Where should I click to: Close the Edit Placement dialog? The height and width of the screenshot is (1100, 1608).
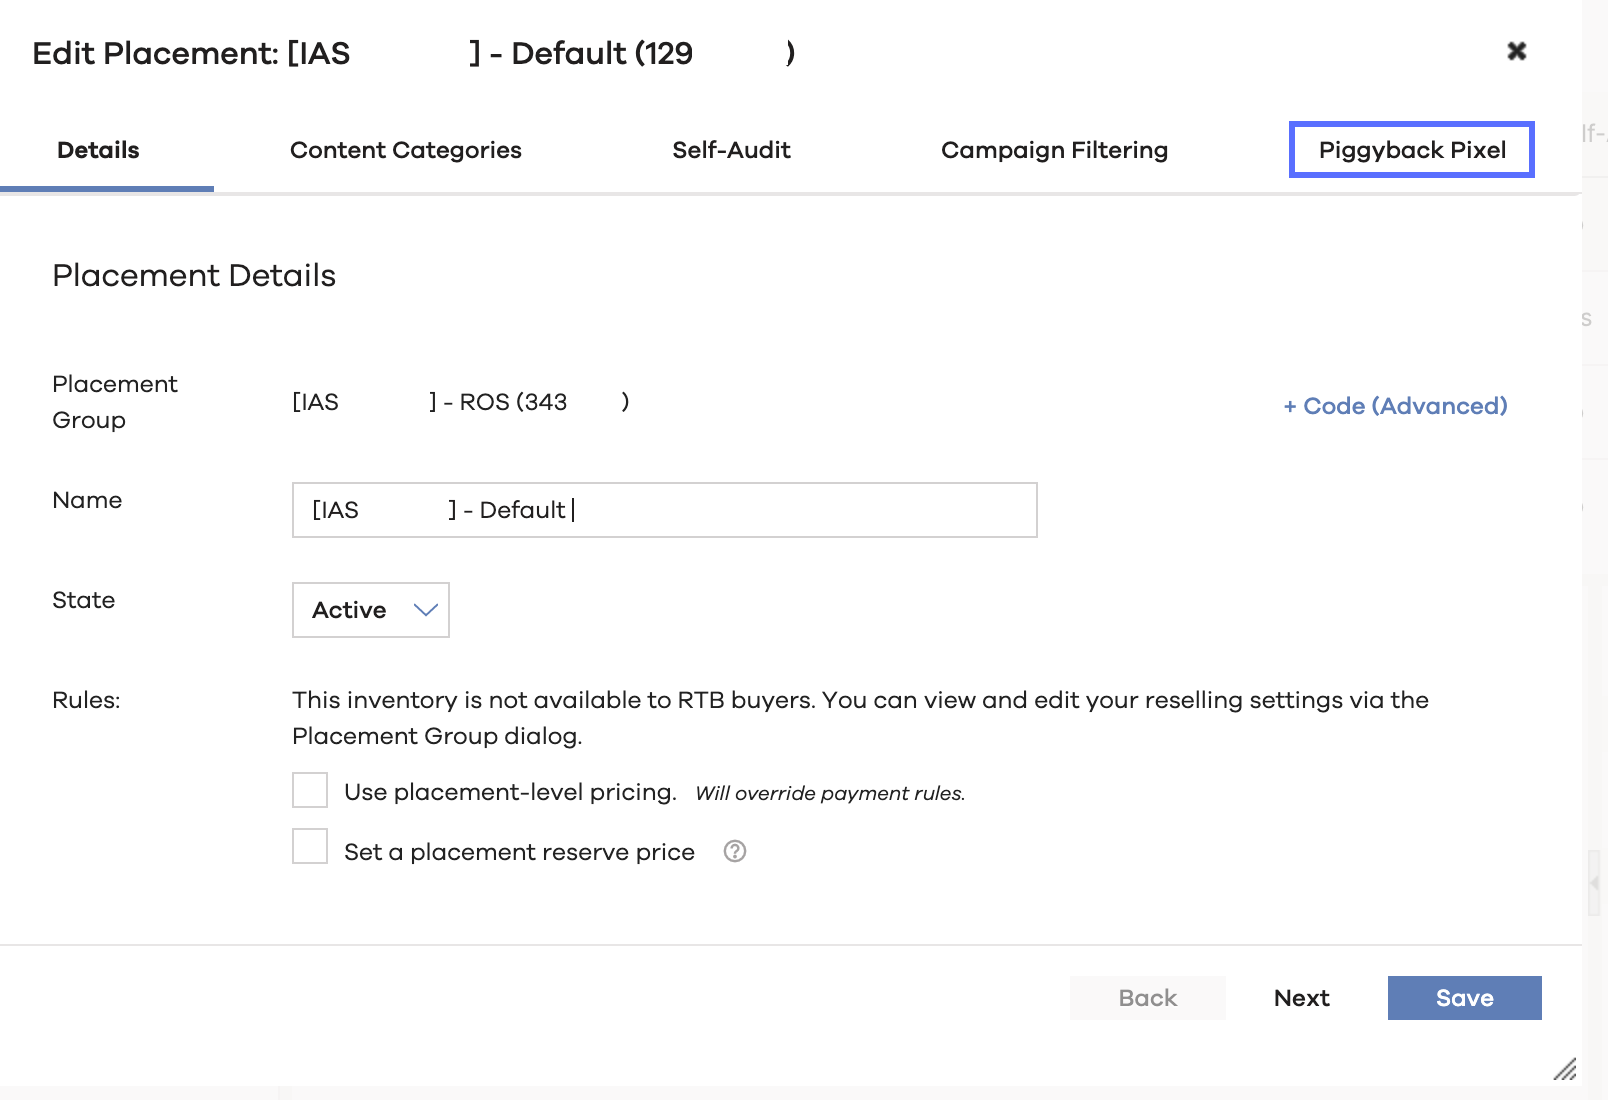tap(1516, 51)
